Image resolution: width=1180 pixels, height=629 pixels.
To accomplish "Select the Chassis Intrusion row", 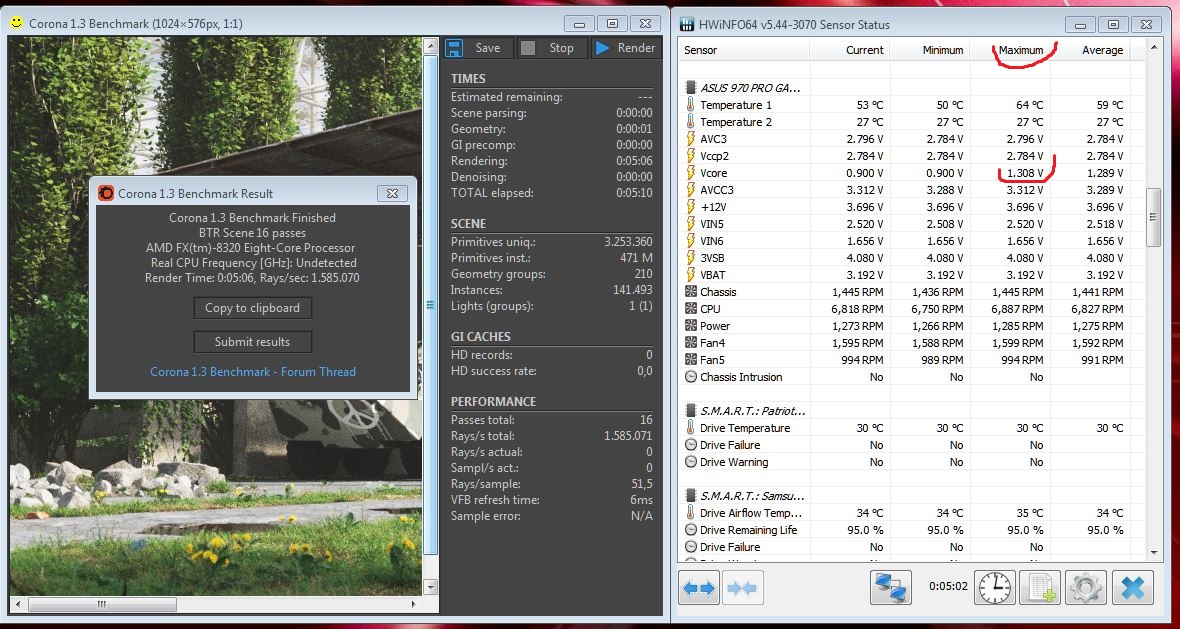I will [x=911, y=377].
